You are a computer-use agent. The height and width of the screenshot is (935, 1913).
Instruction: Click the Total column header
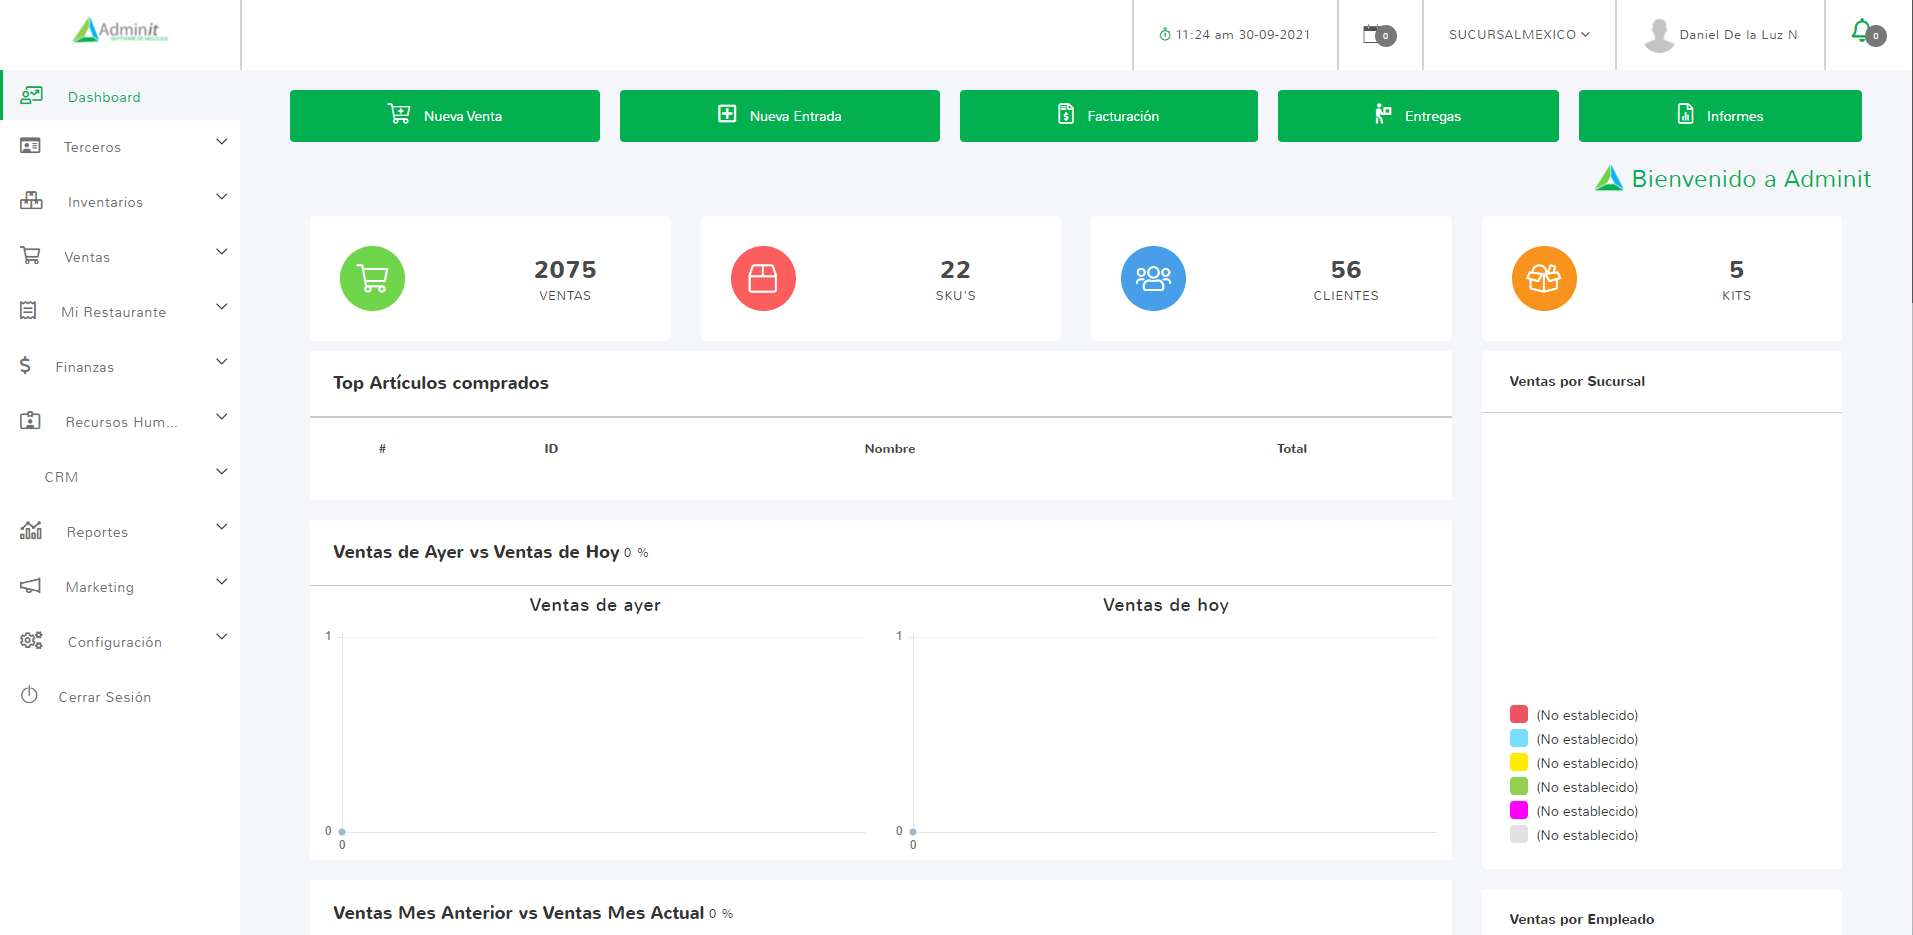[x=1291, y=449]
